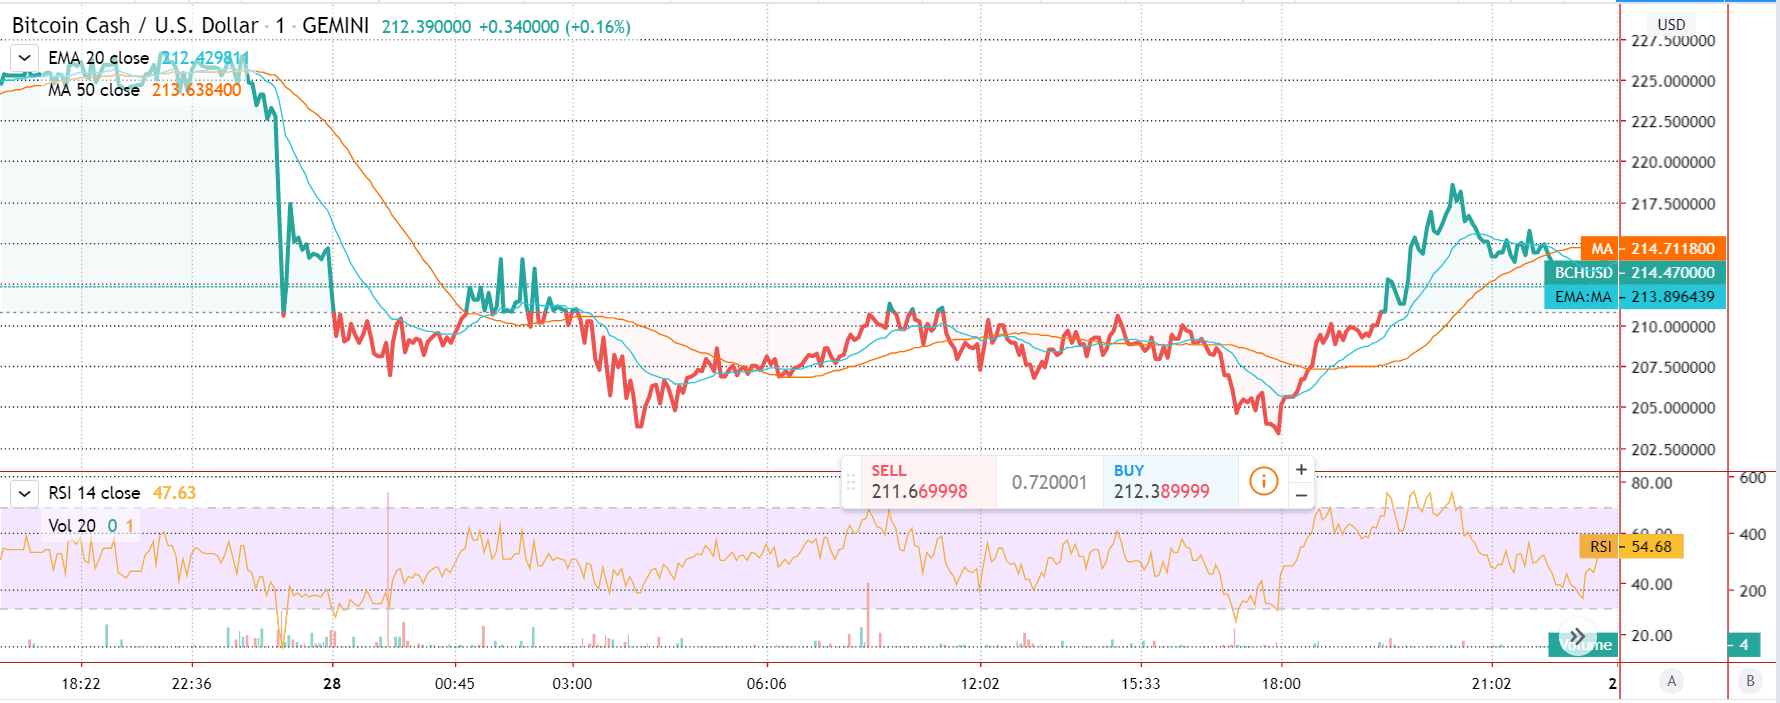This screenshot has width=1780, height=703.
Task: Click the BCHUSD 214.470000 price label
Action: pos(1635,273)
